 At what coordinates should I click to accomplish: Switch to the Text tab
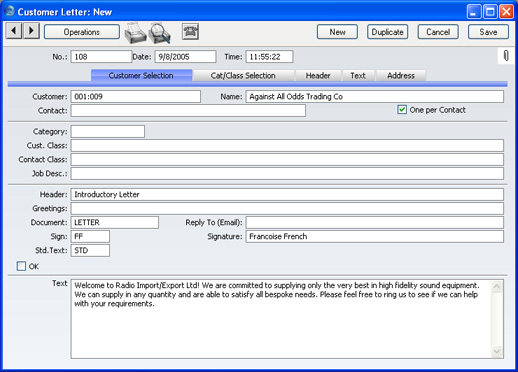(x=358, y=76)
